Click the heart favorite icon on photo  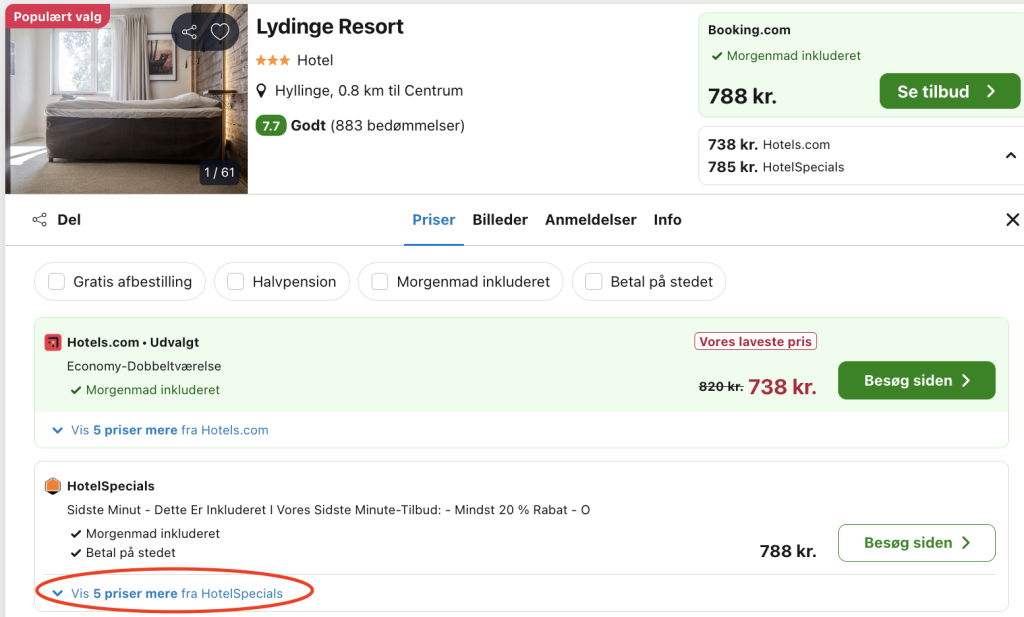click(x=220, y=32)
